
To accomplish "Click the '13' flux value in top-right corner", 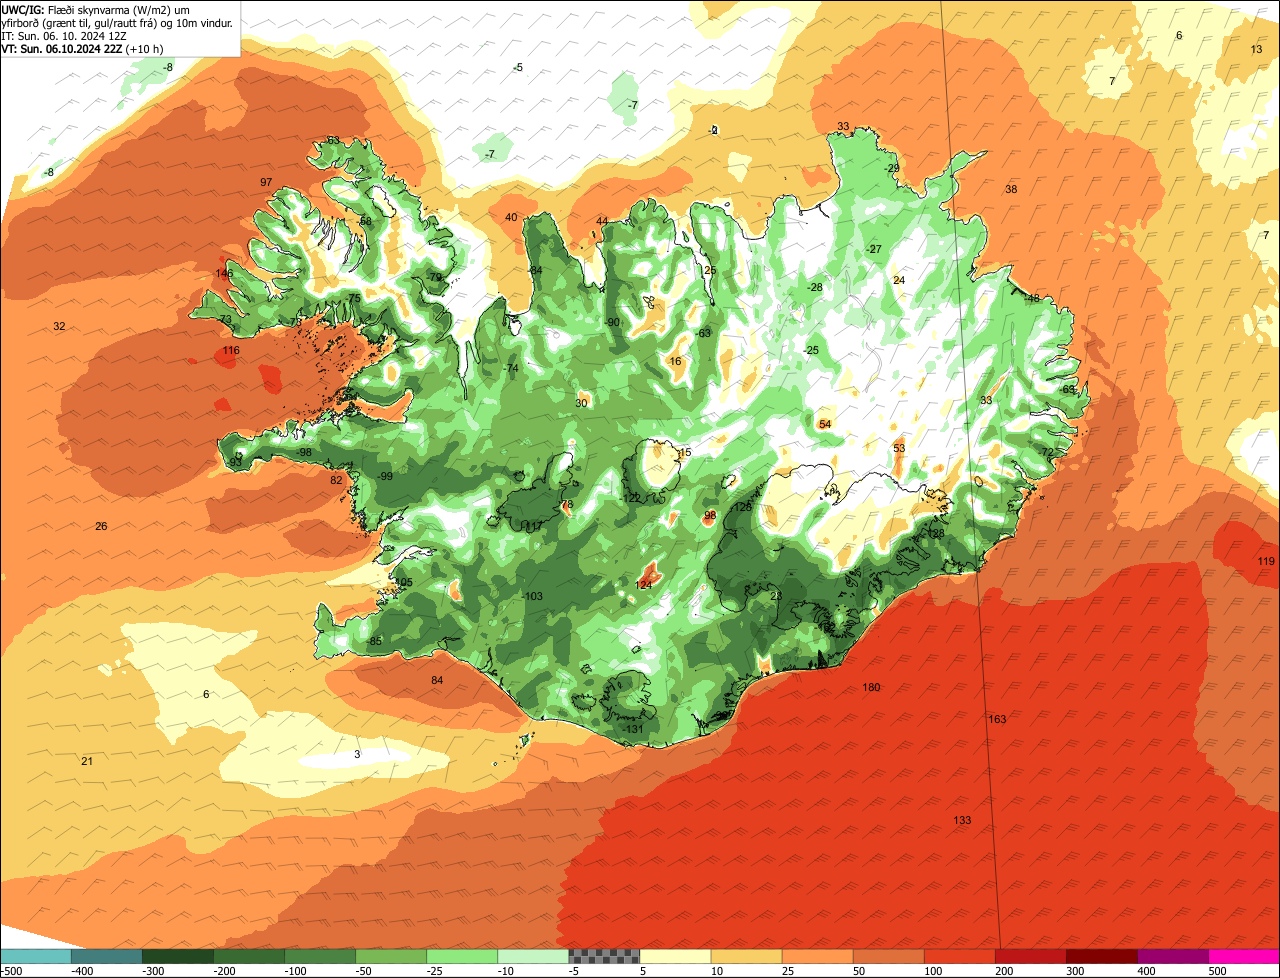I will [x=1256, y=49].
